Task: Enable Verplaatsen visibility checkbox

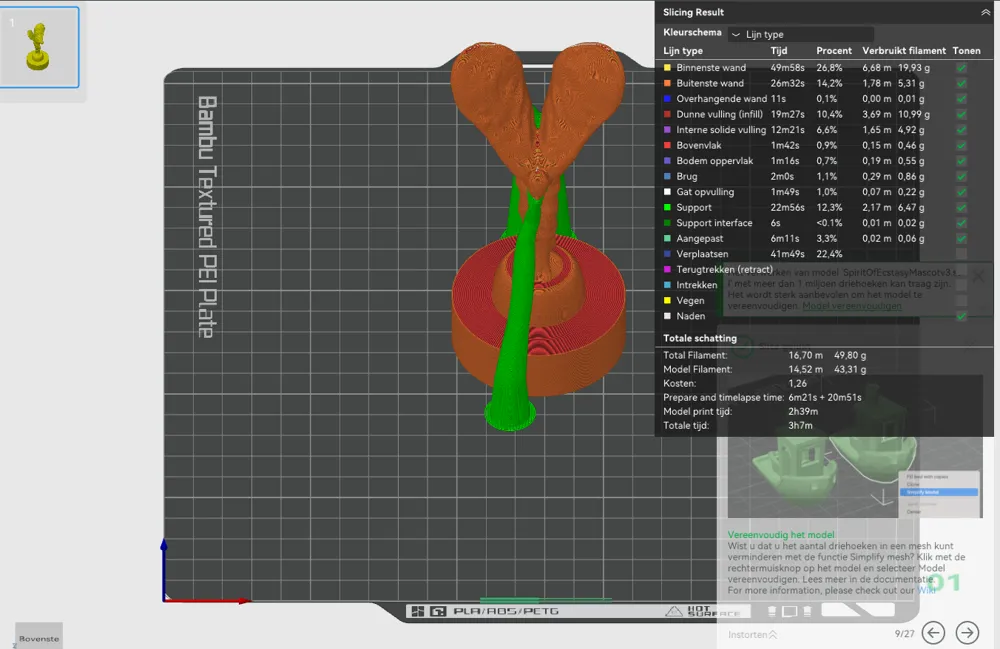Action: [x=961, y=254]
